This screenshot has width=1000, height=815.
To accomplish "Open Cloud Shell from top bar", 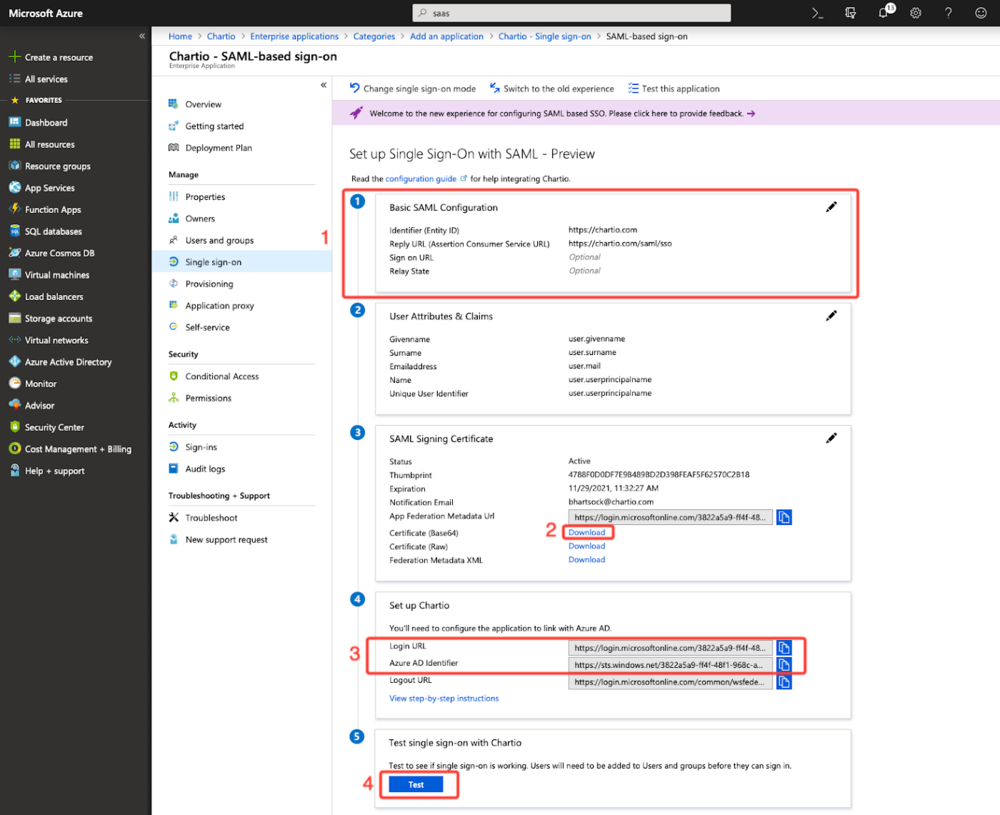I will tap(817, 13).
